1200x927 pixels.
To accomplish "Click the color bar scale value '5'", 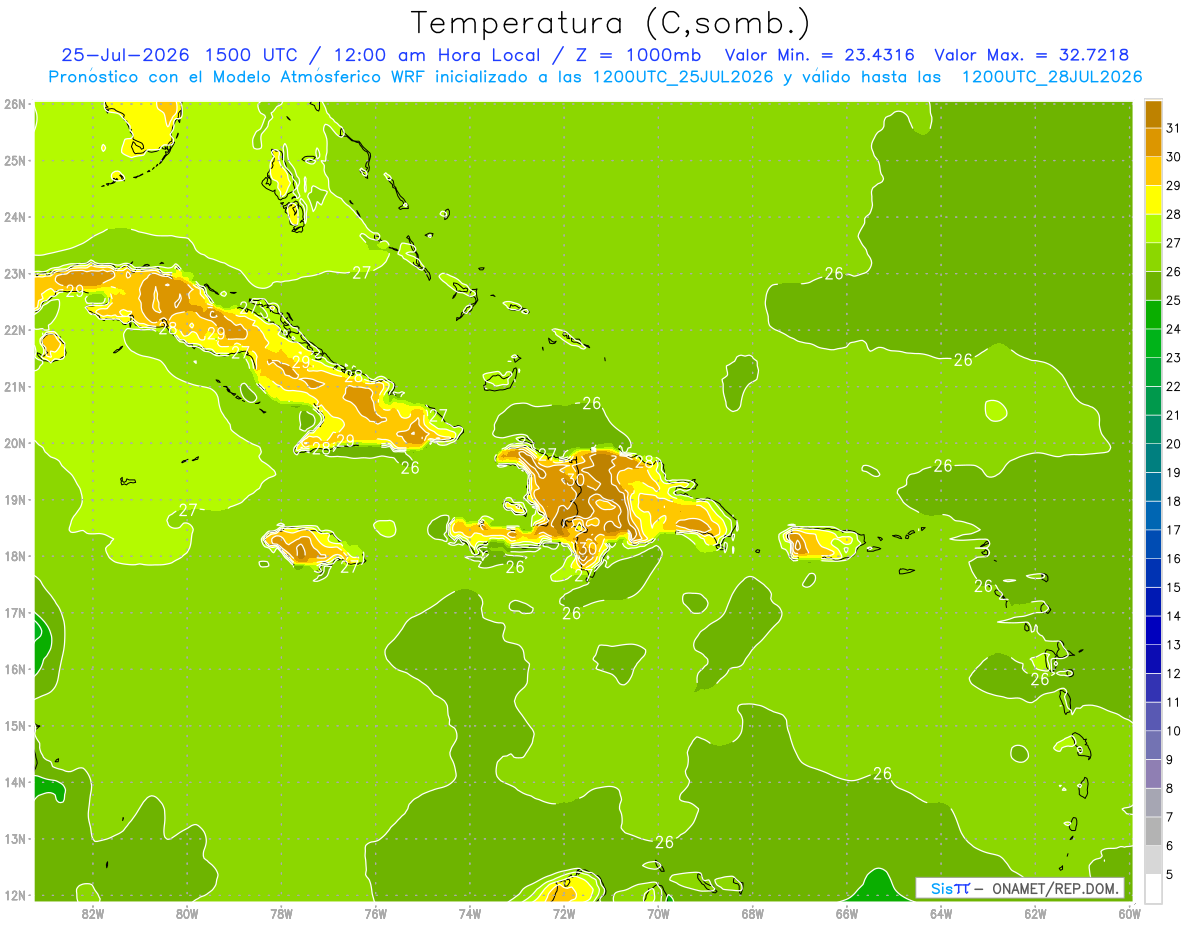I will pyautogui.click(x=1170, y=874).
